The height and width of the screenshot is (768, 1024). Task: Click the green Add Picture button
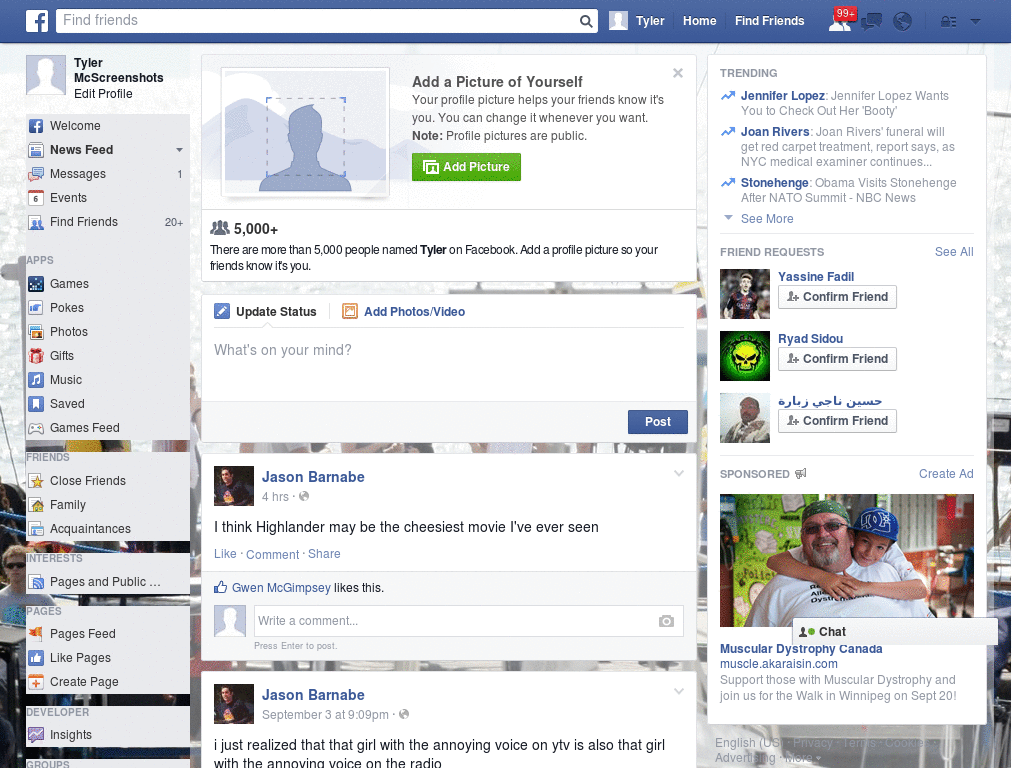tap(466, 167)
